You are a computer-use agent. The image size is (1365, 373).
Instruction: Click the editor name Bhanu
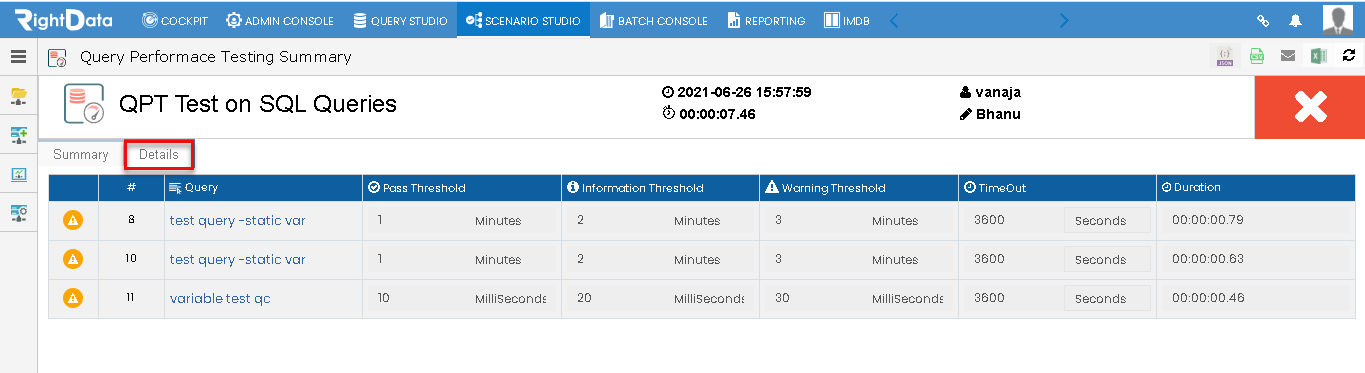coord(998,114)
